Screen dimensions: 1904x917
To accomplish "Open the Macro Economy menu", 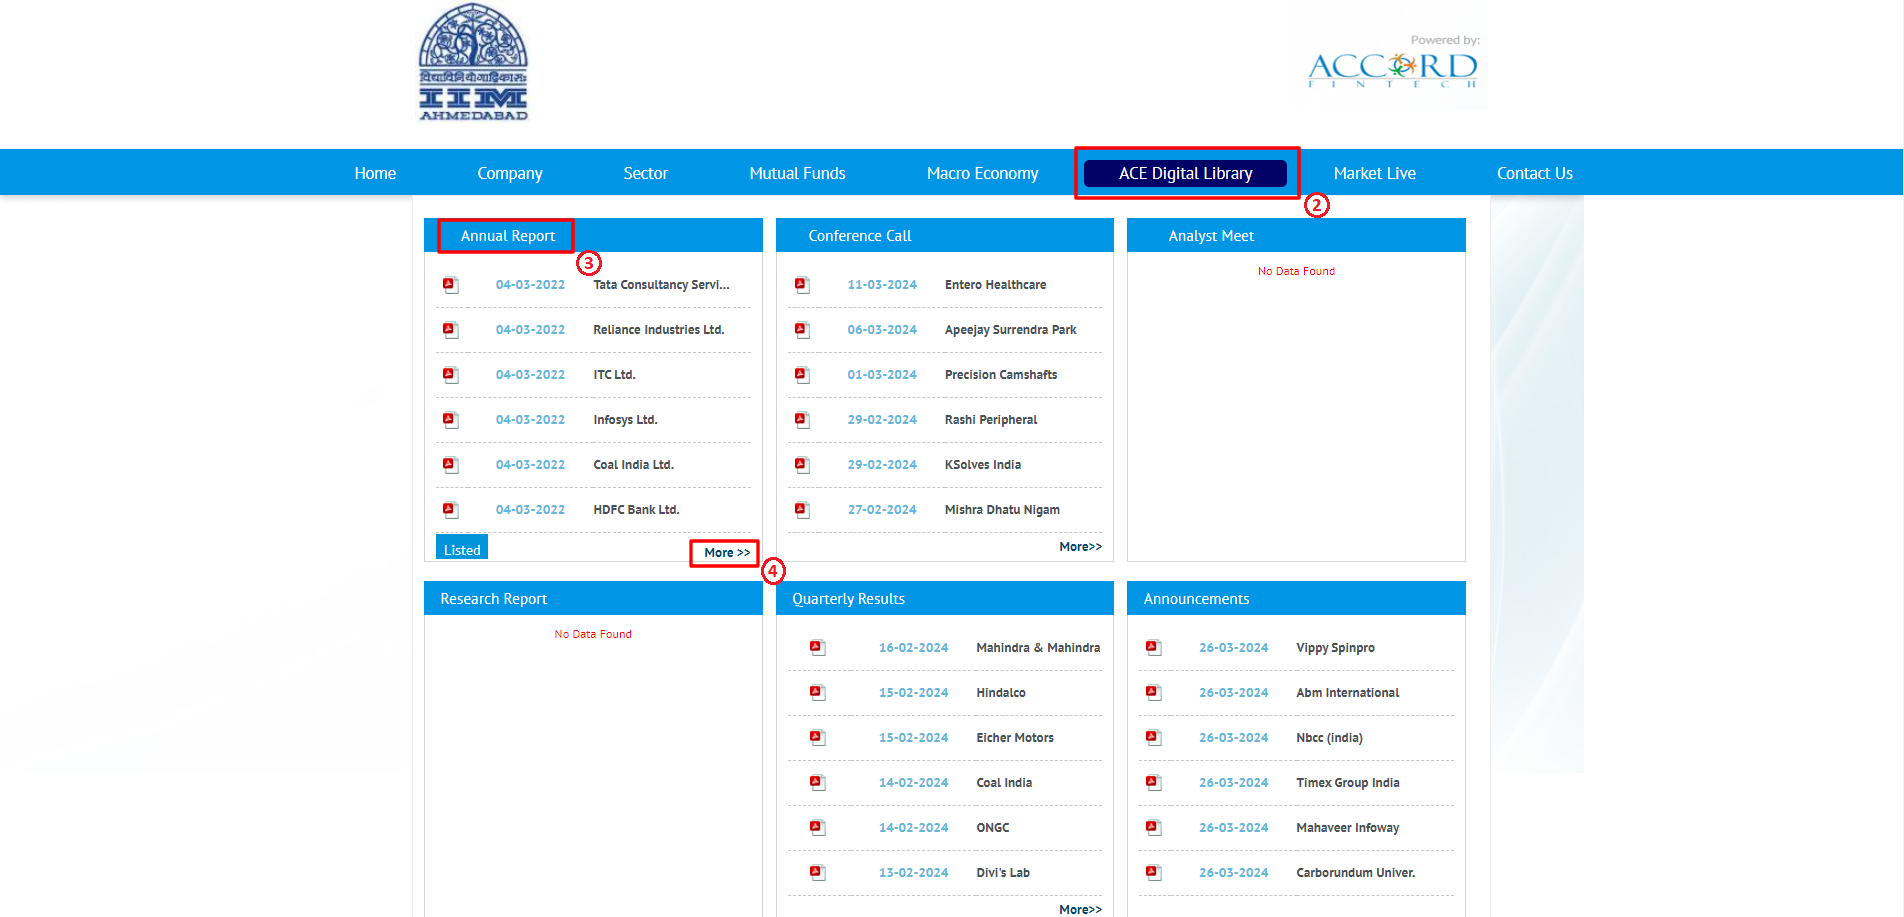I will pos(983,173).
